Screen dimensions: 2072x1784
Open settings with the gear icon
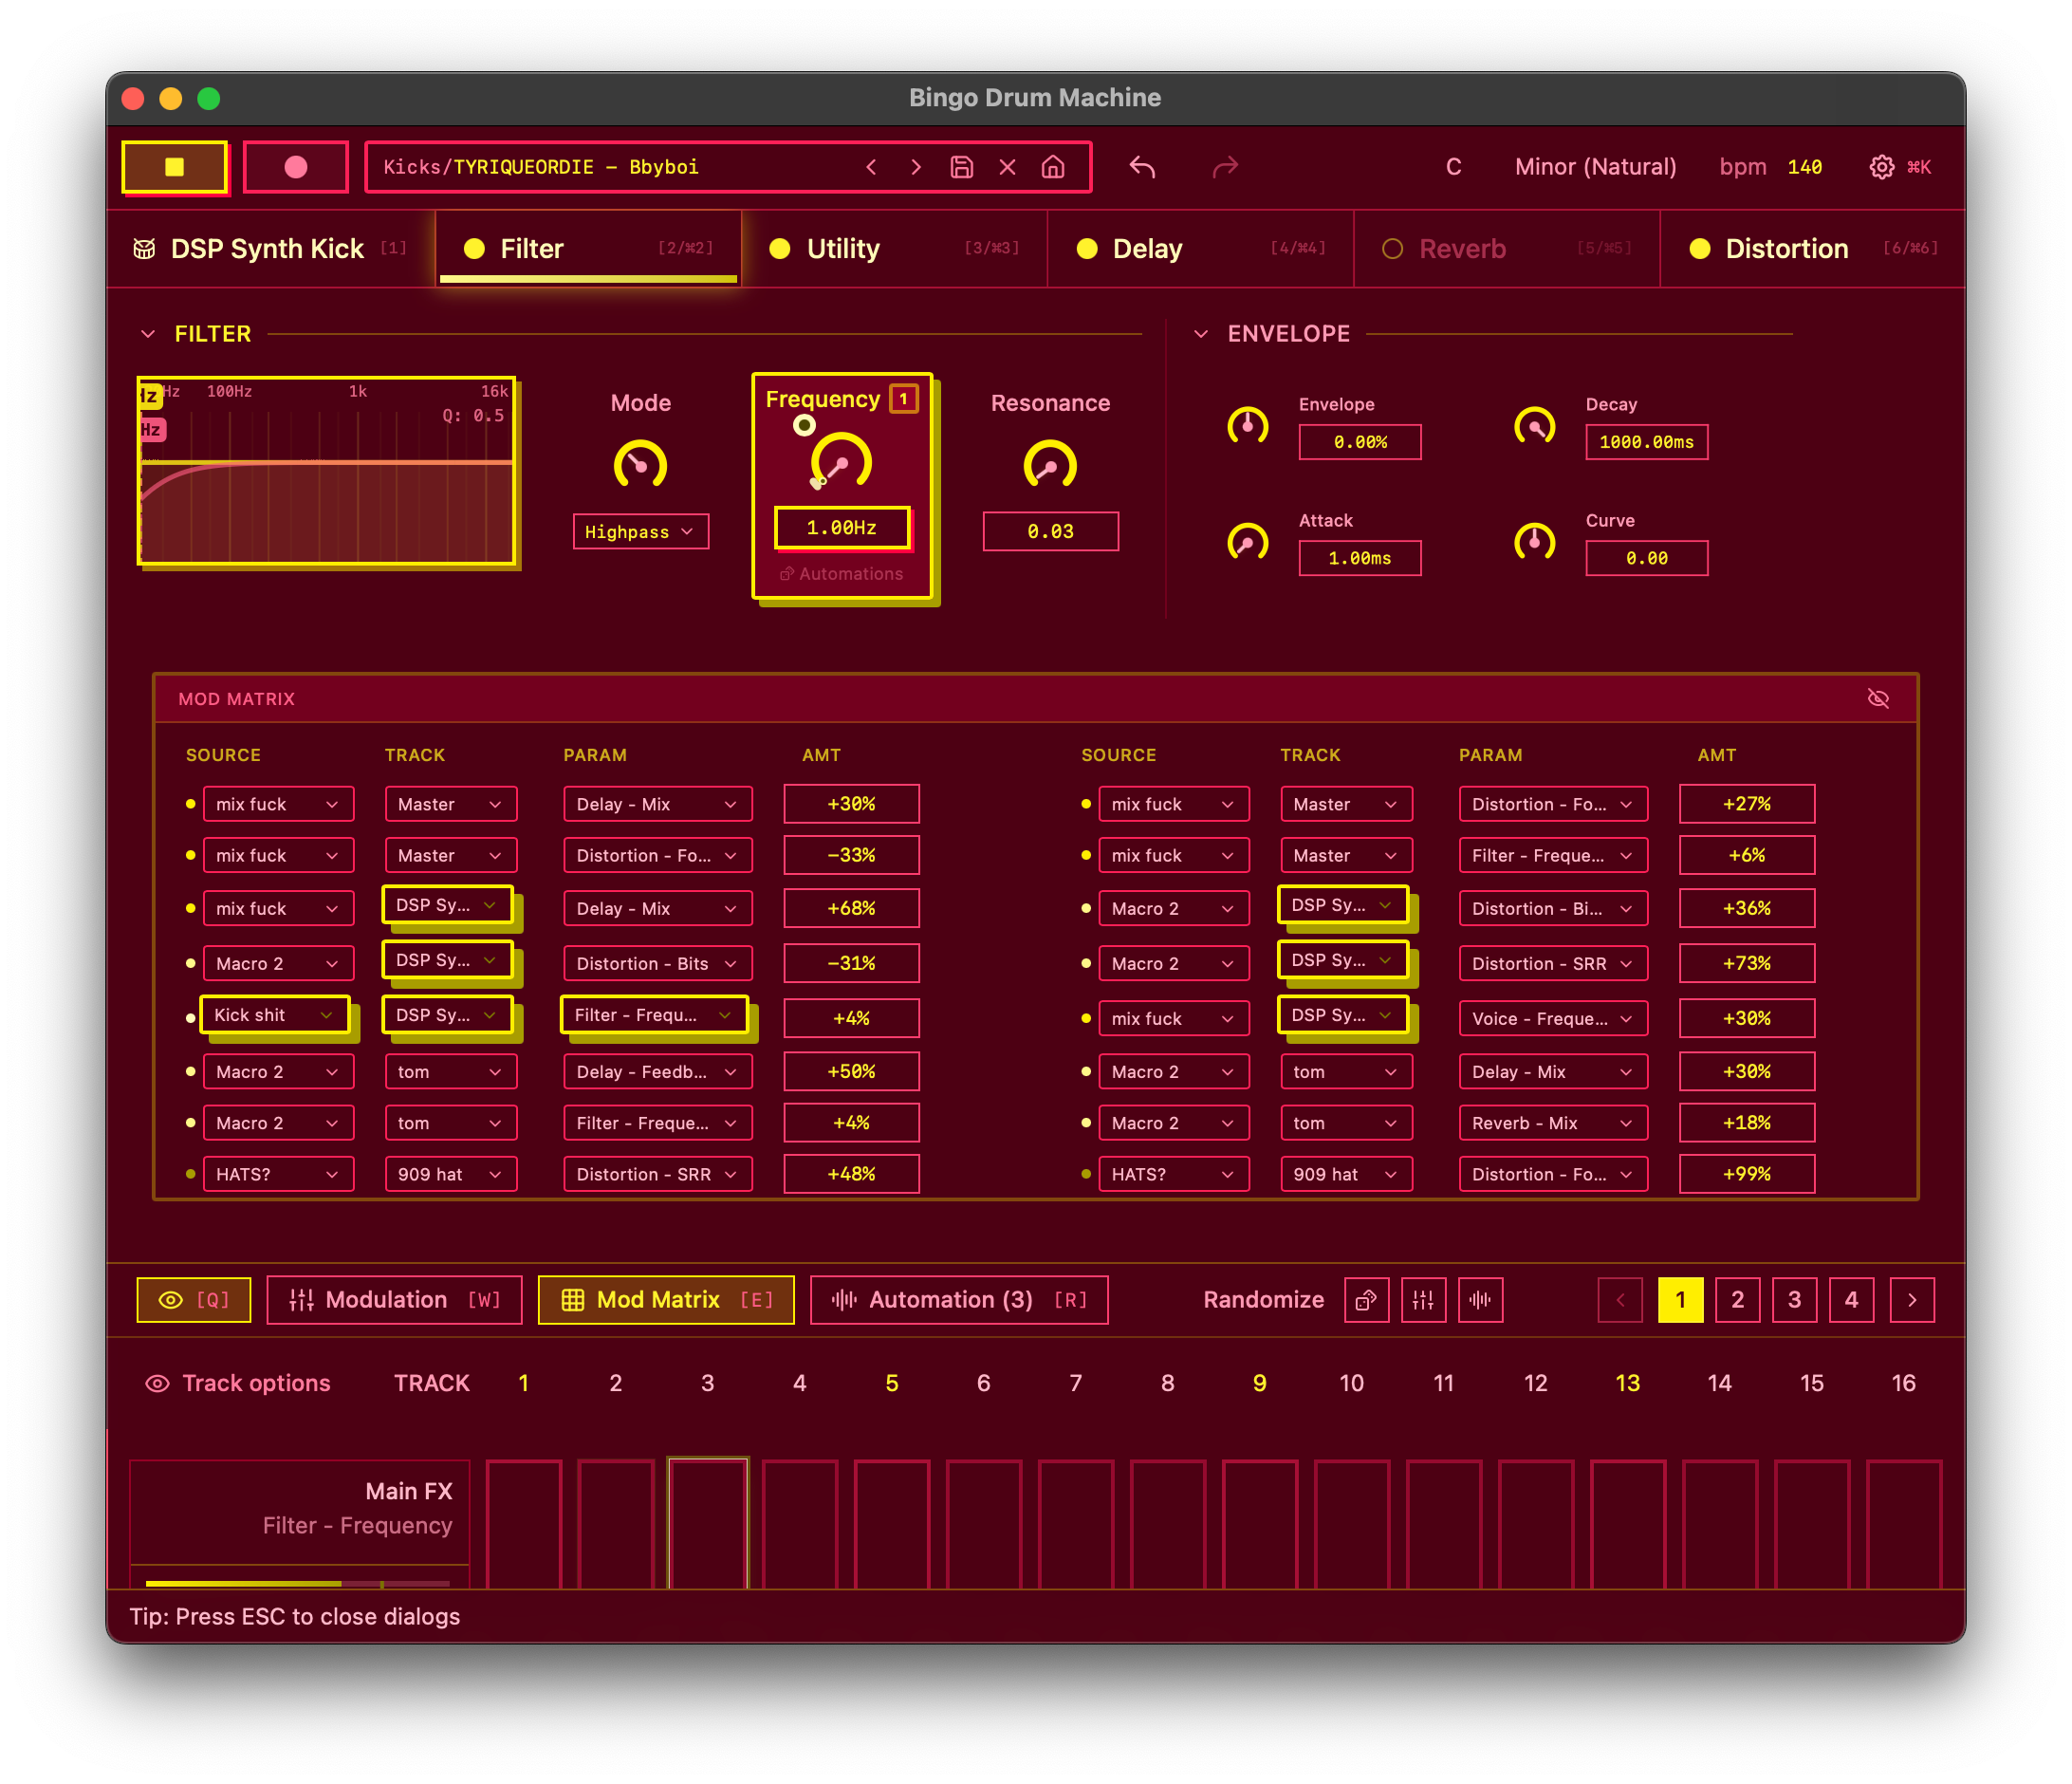coord(1881,167)
